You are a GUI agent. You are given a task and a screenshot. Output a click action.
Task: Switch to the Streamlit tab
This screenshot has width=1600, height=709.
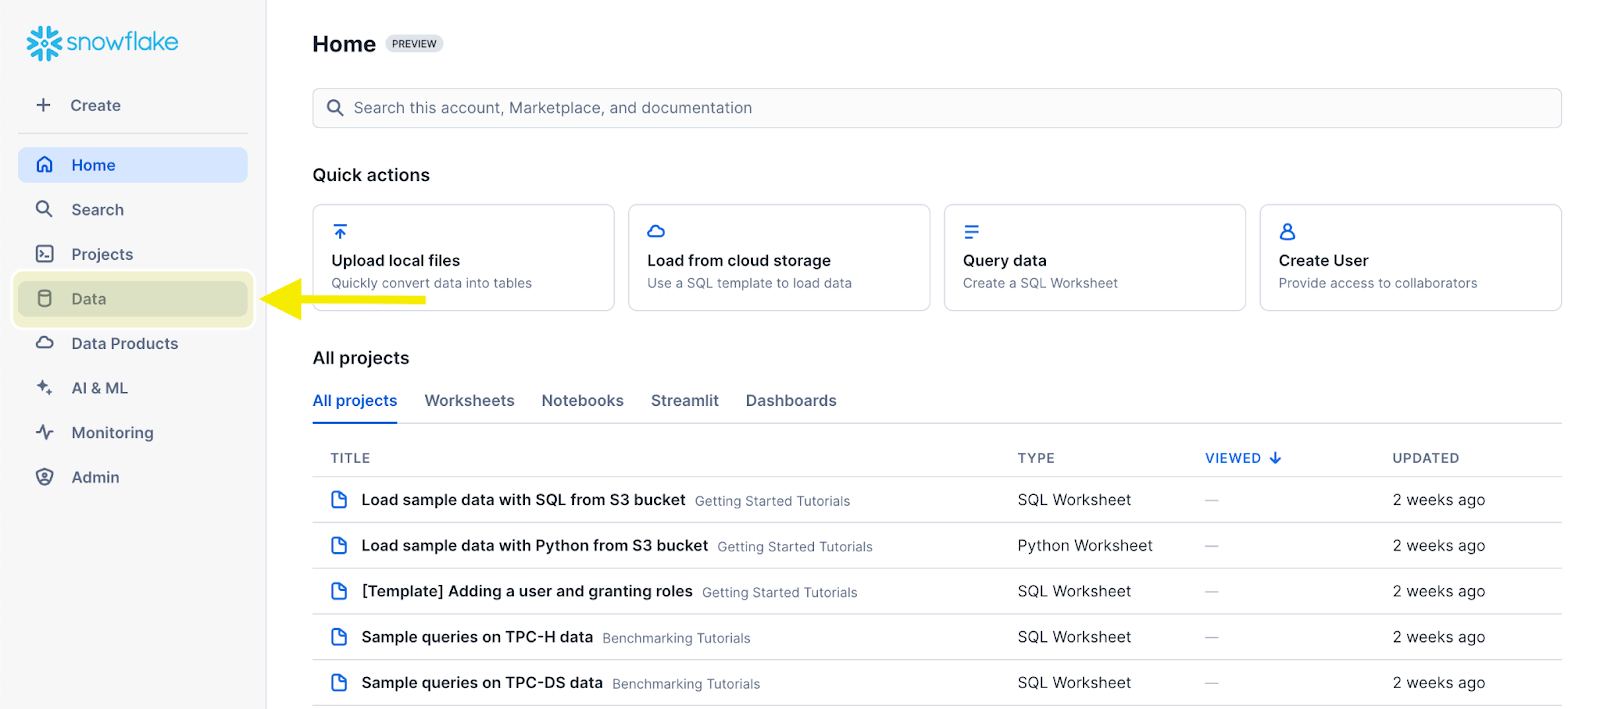(x=685, y=400)
